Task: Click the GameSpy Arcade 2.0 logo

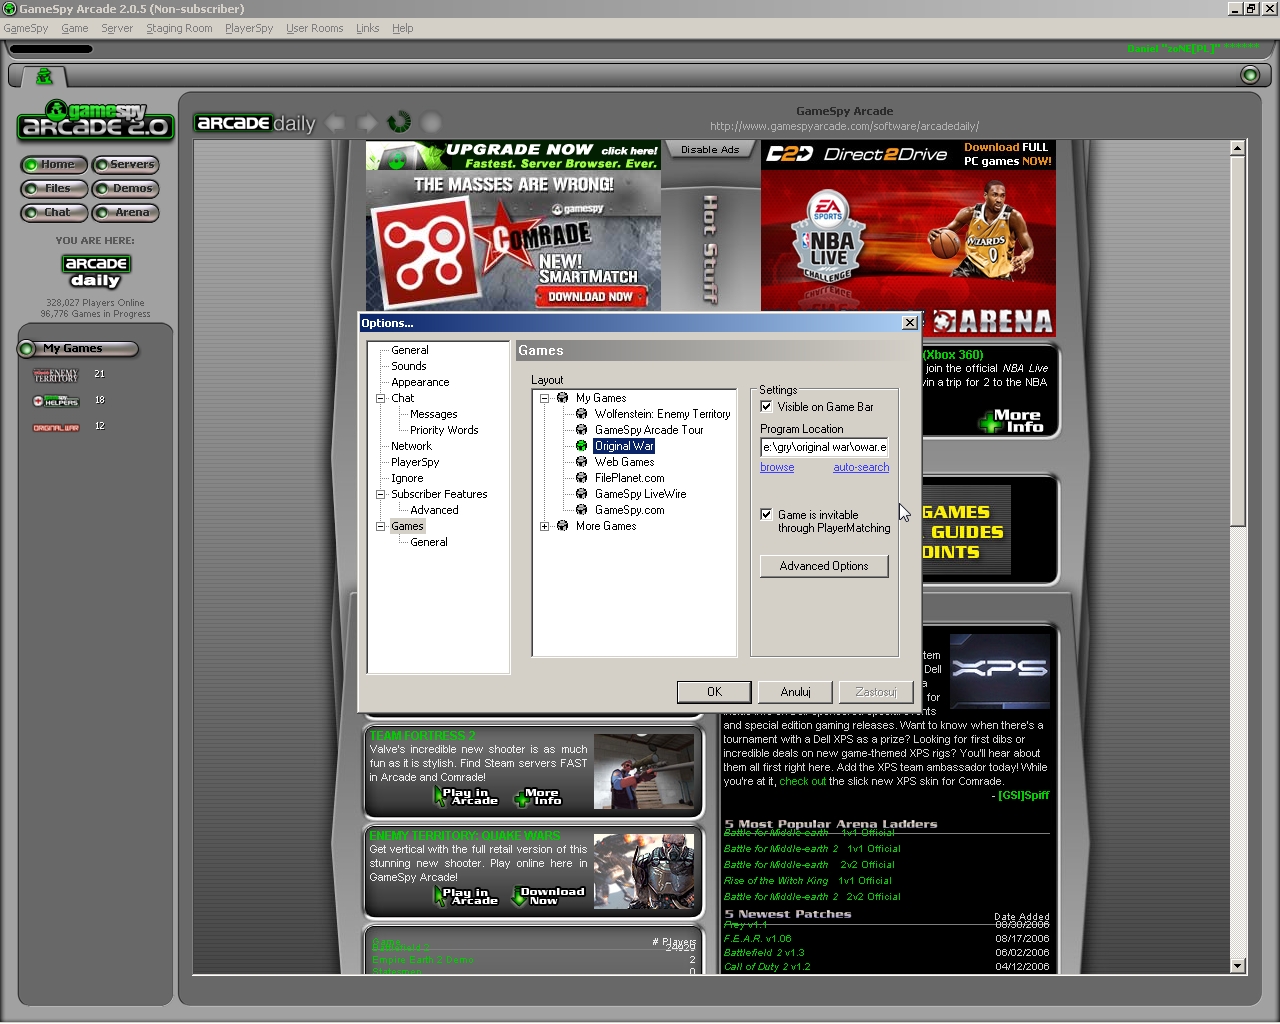Action: pyautogui.click(x=96, y=120)
